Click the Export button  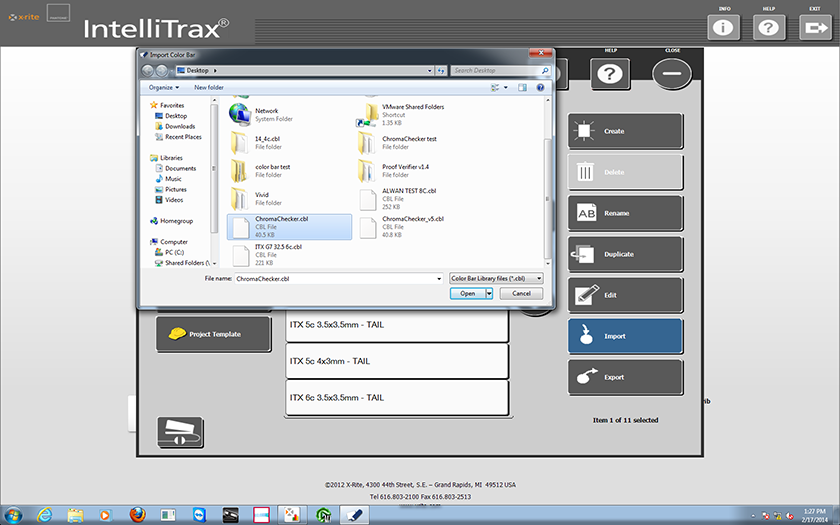click(625, 377)
